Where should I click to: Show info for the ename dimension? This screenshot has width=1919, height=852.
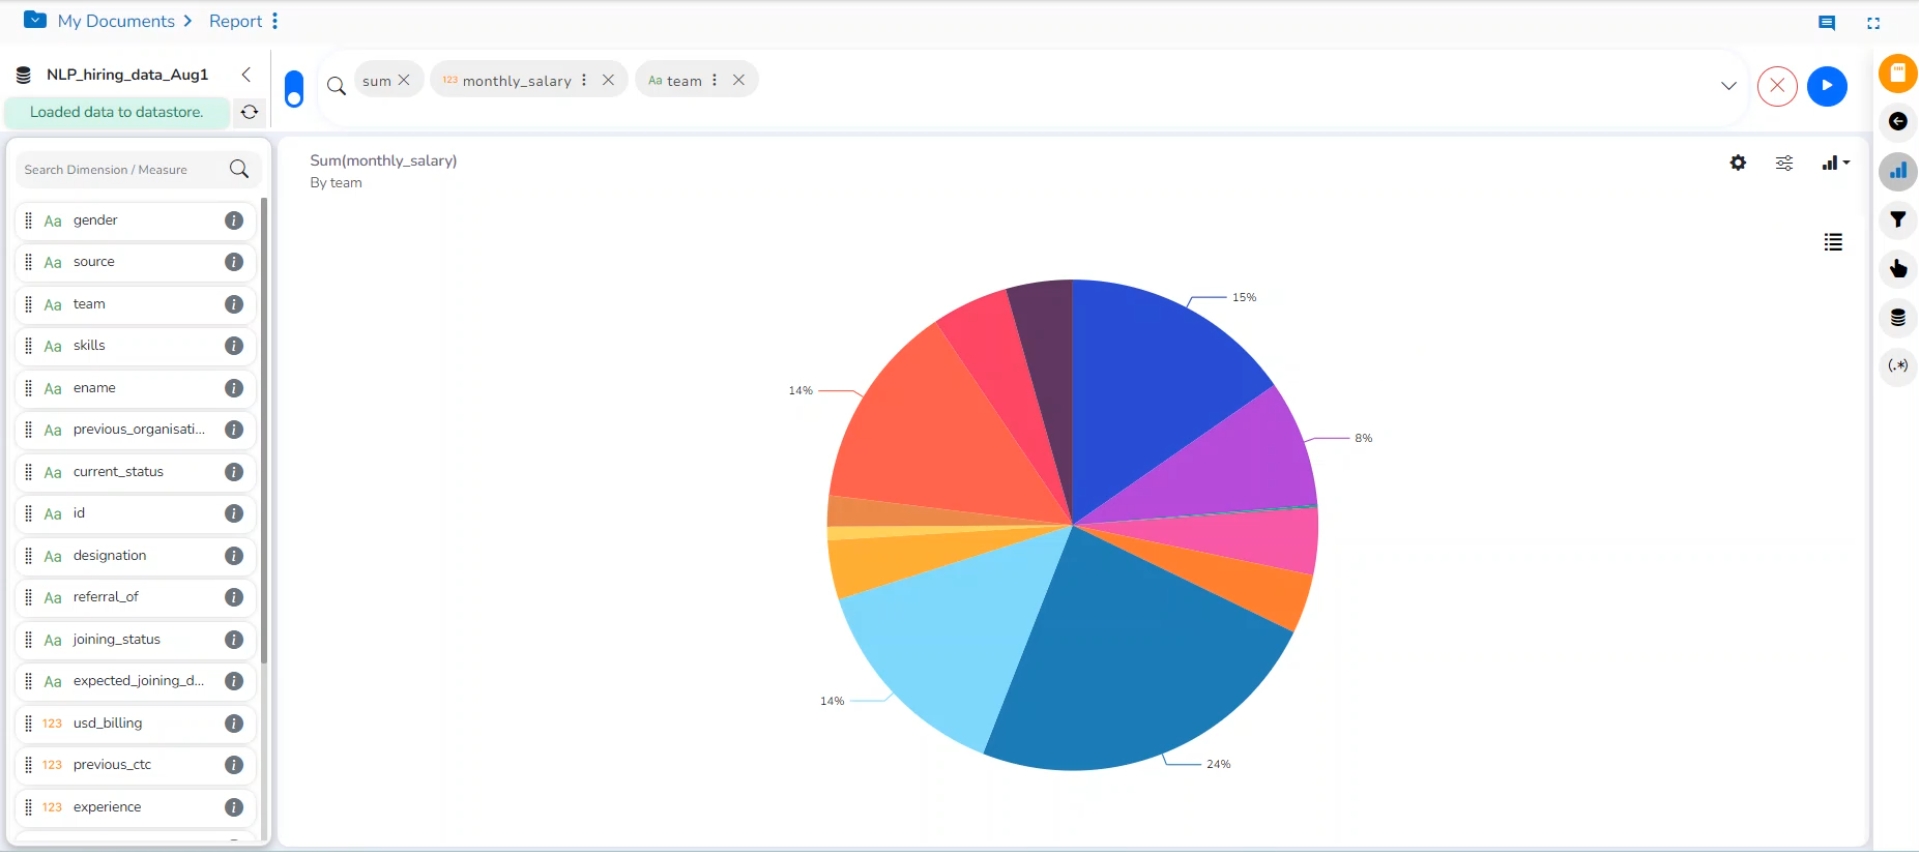coord(234,388)
